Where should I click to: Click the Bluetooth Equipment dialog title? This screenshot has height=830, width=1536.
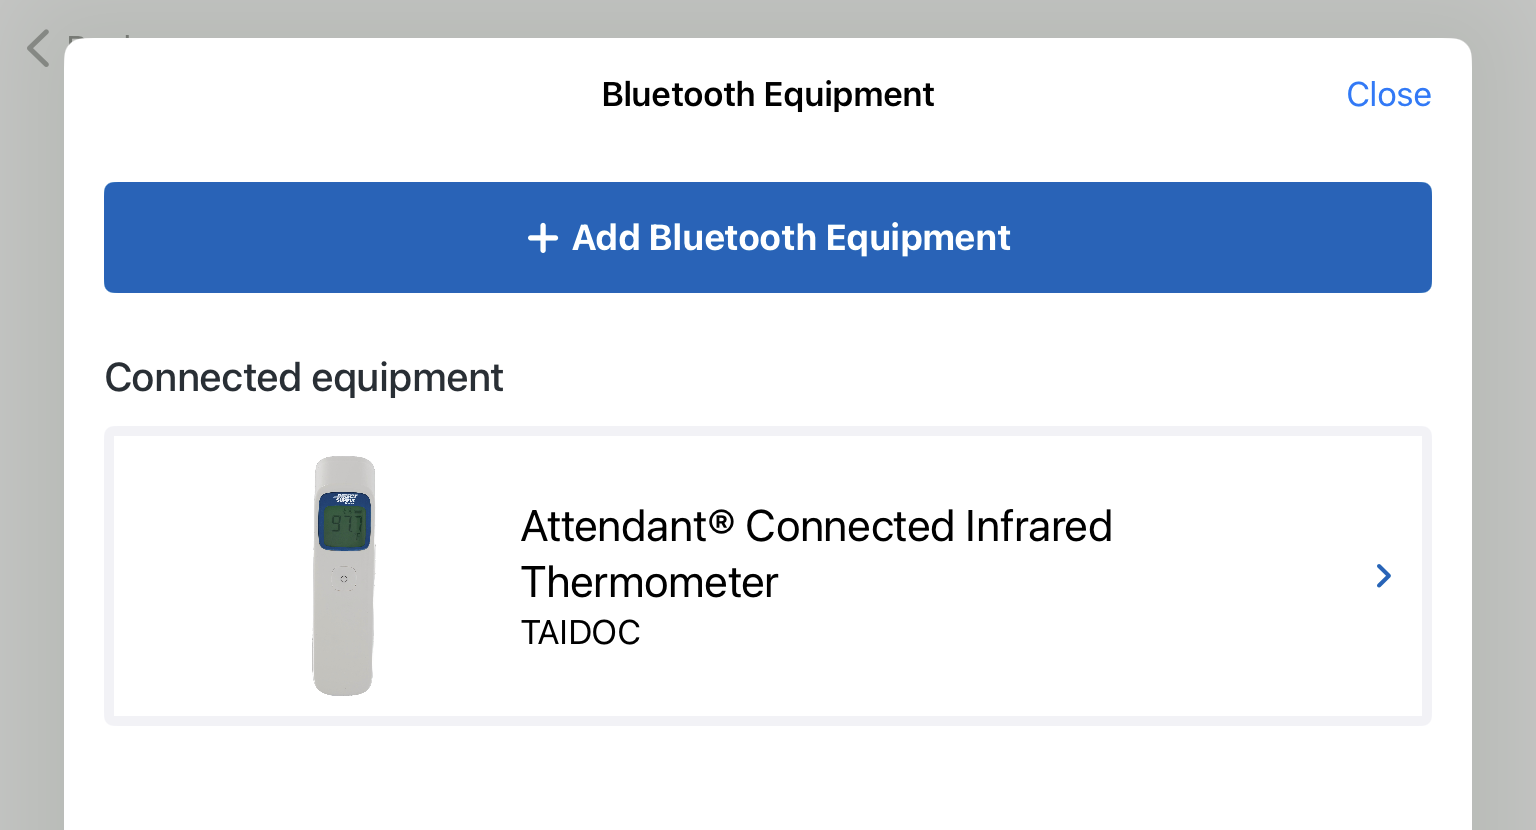(767, 95)
